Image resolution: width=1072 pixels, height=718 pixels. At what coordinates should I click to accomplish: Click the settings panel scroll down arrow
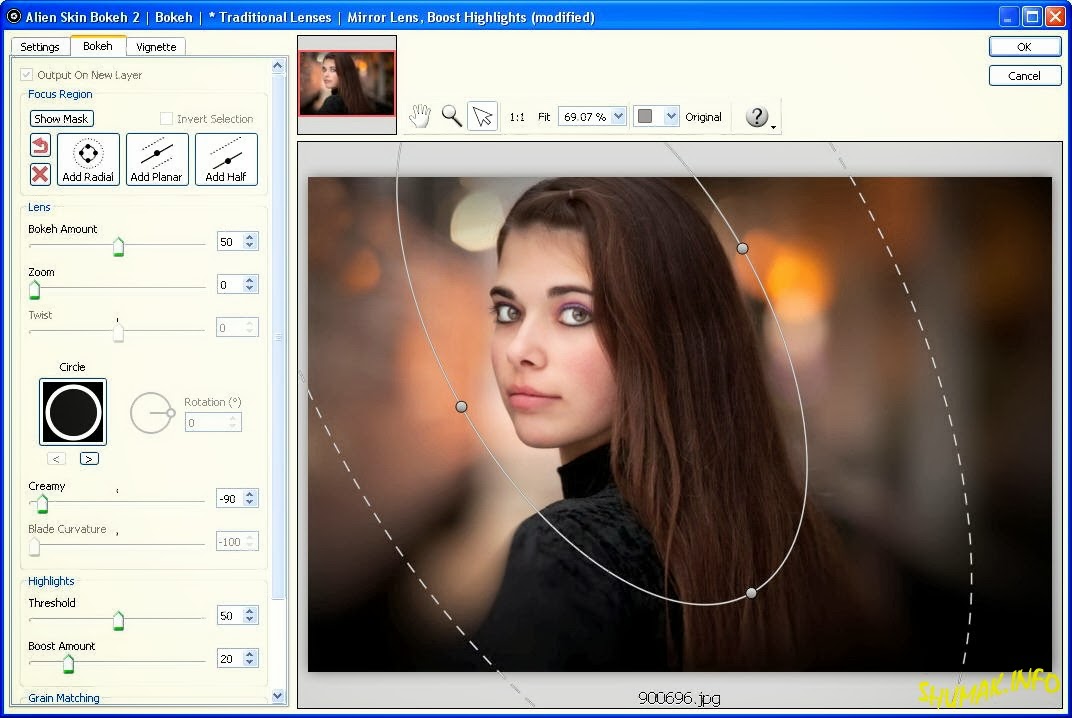coord(278,696)
